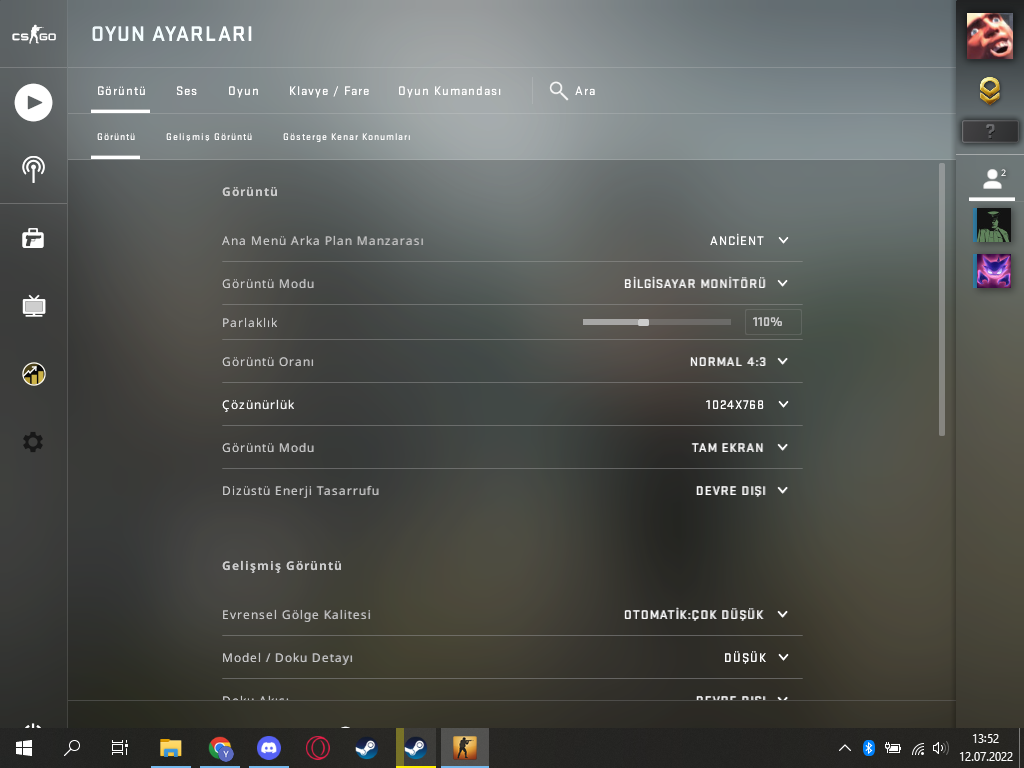1024x768 pixels.
Task: Select the purple Gengar friend avatar
Action: [993, 271]
